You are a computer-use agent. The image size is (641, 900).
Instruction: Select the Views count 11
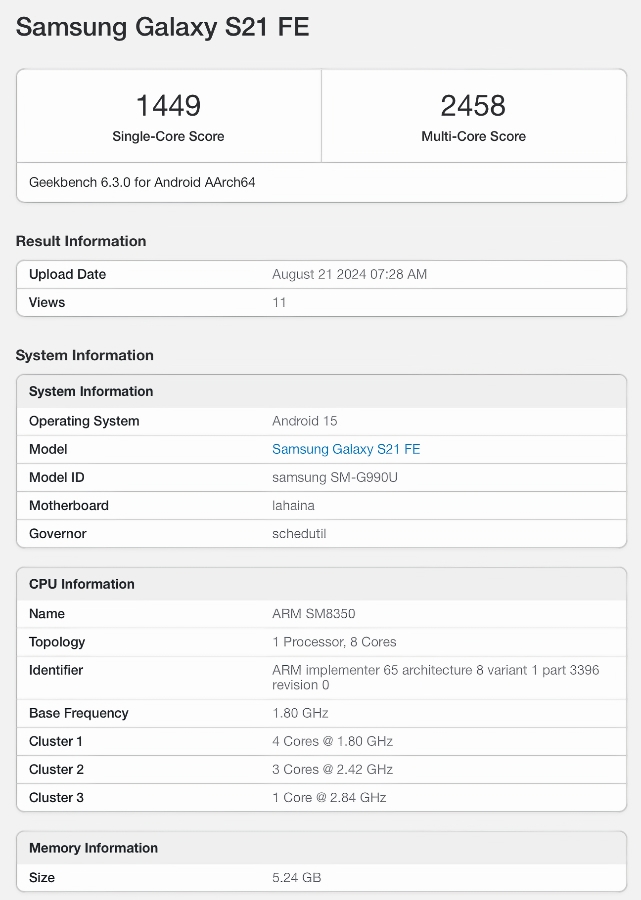[279, 302]
